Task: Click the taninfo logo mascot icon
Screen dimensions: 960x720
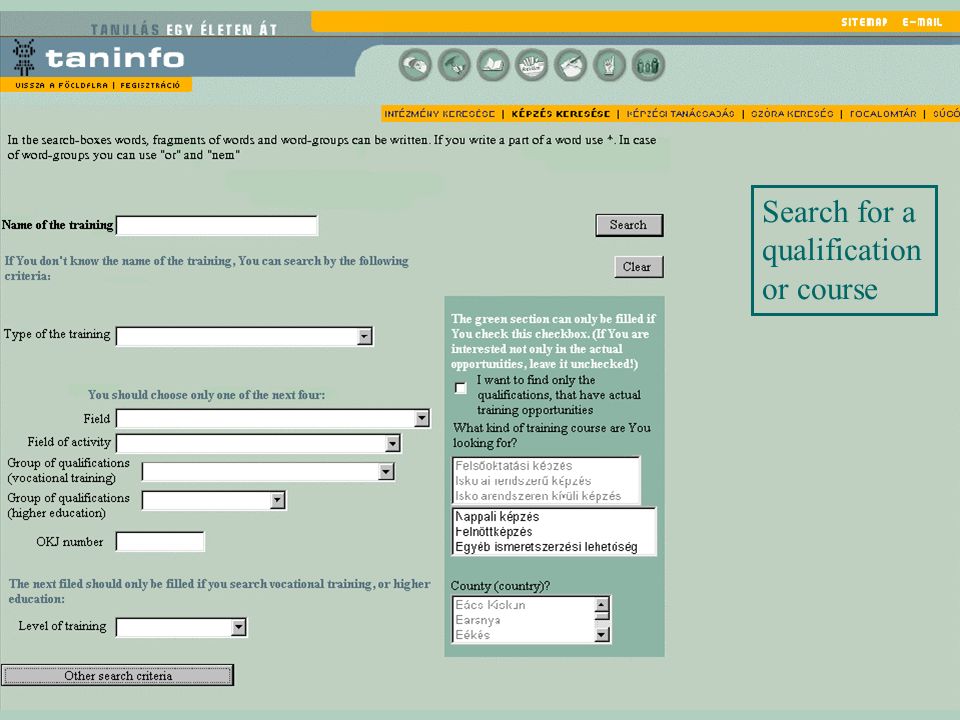Action: click(x=24, y=57)
